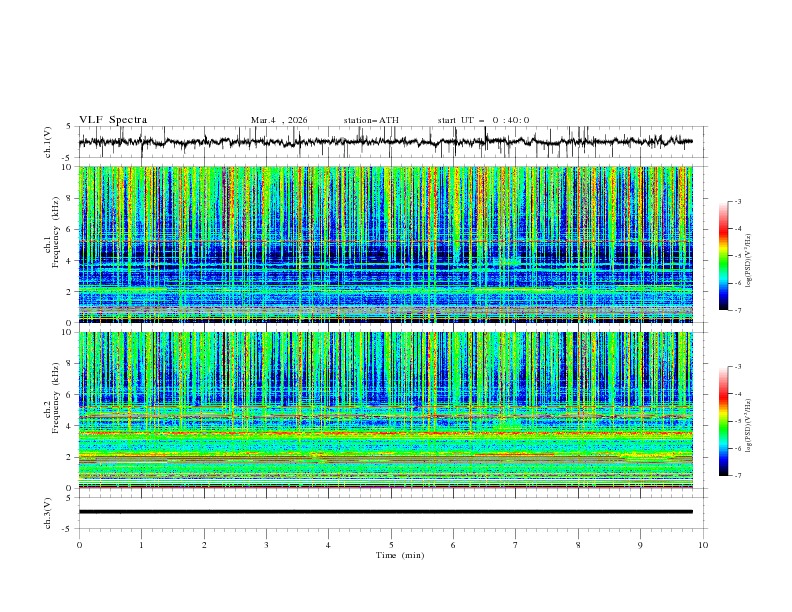This screenshot has width=792, height=612.
Task: Click the Time (min) axis label
Action: tap(400, 555)
